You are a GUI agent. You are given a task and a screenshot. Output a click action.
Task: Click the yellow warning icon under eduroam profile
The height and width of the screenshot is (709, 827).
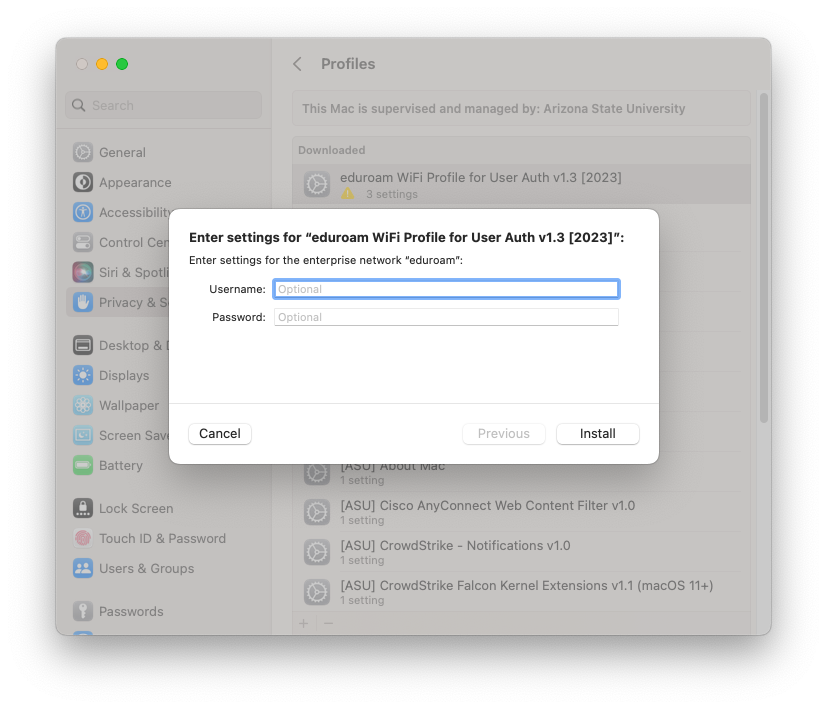pyautogui.click(x=348, y=194)
